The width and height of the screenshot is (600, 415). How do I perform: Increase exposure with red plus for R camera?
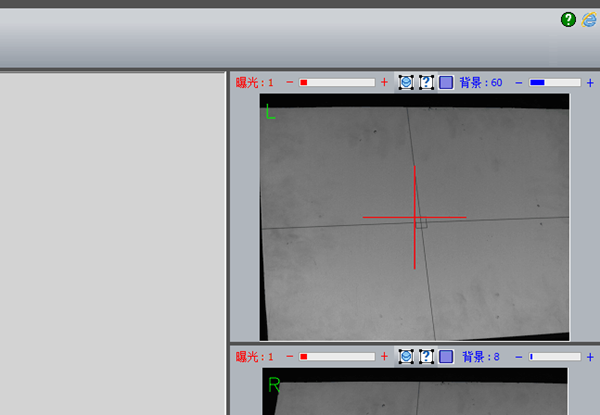click(384, 356)
